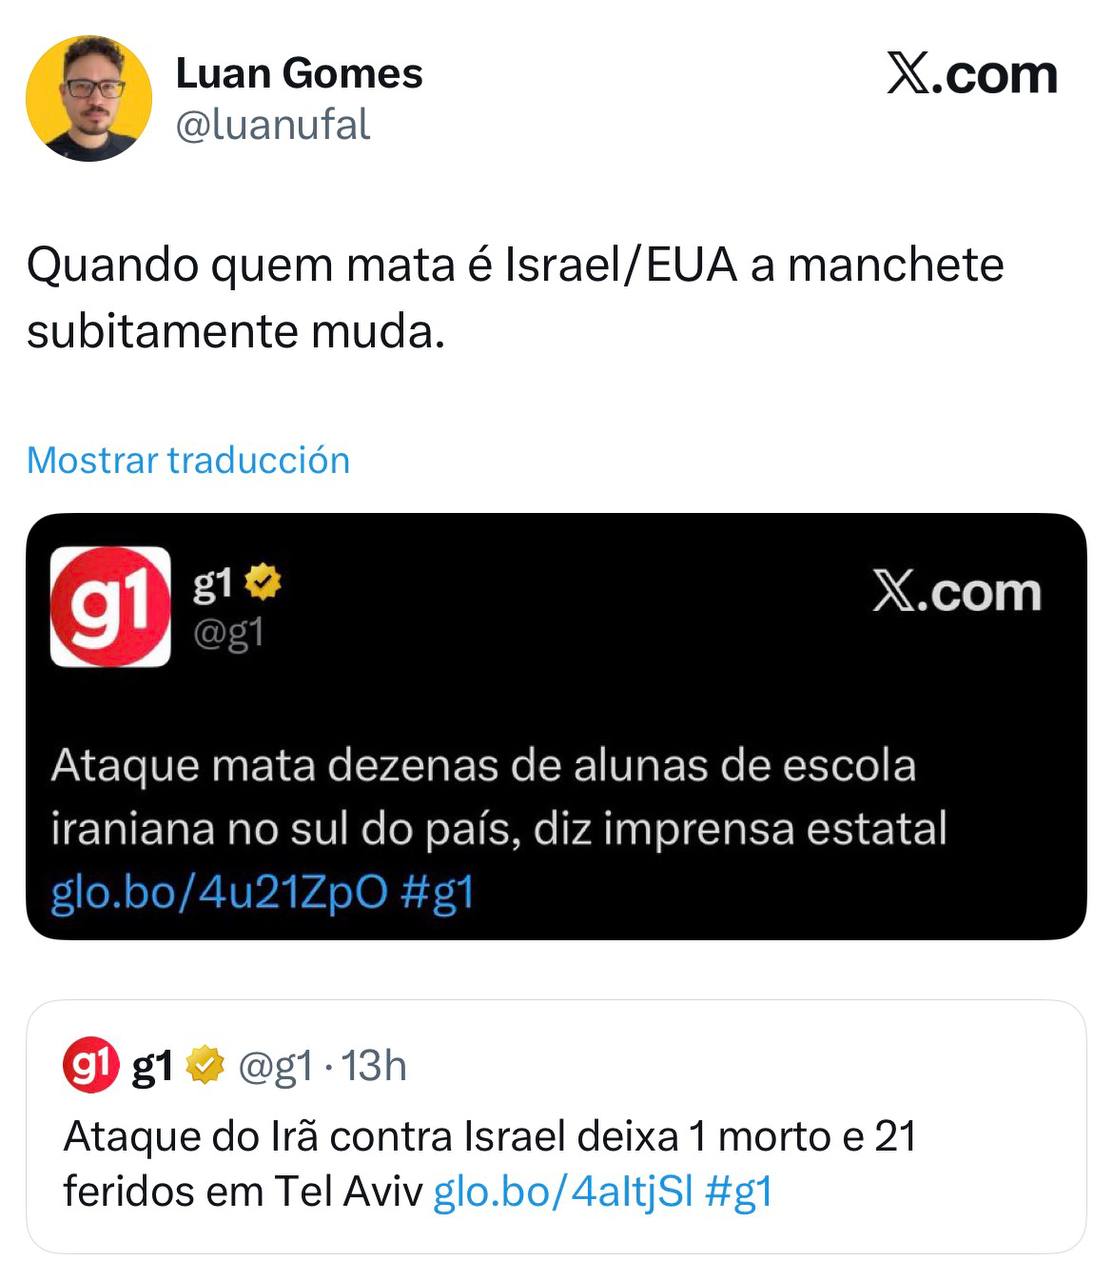This screenshot has width=1113, height=1280.
Task: Click the #g1 hashtag in quoted post
Action: tap(739, 1192)
